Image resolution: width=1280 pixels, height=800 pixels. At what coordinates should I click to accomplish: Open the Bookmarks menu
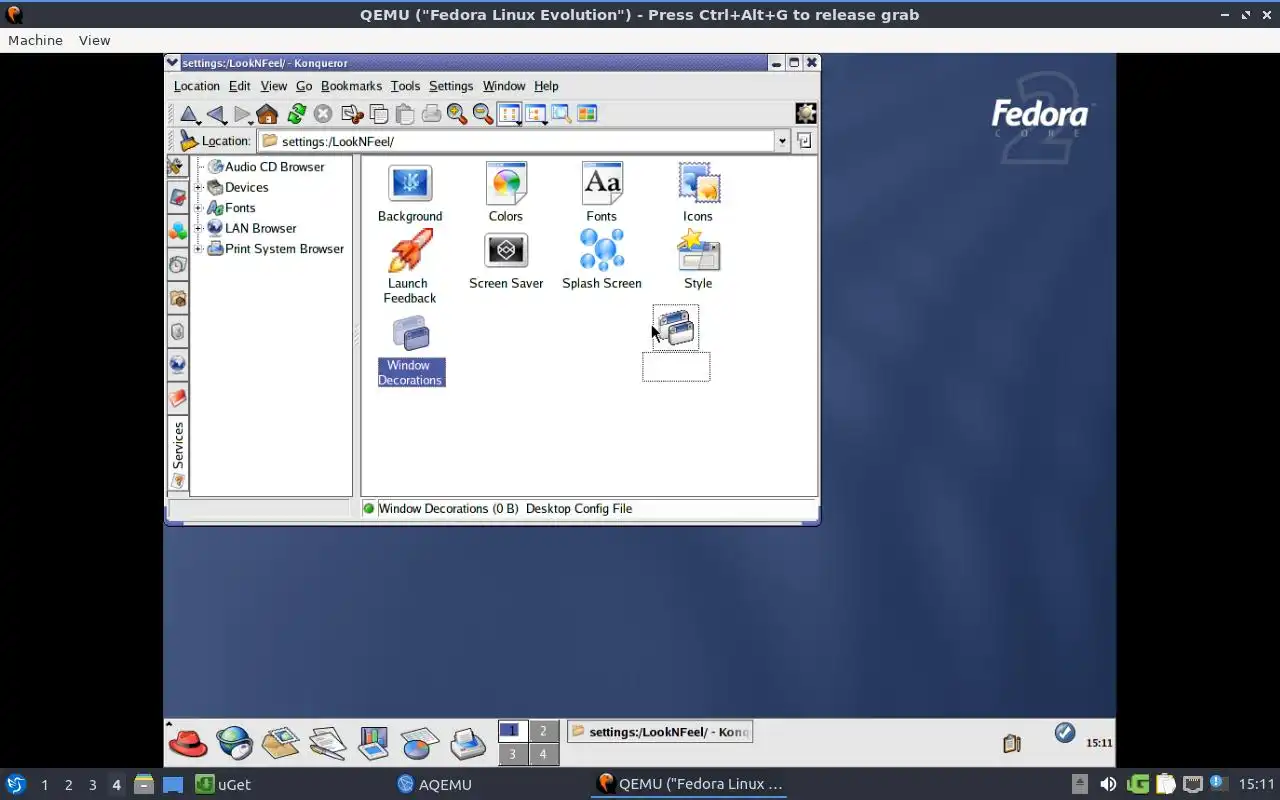coord(351,86)
